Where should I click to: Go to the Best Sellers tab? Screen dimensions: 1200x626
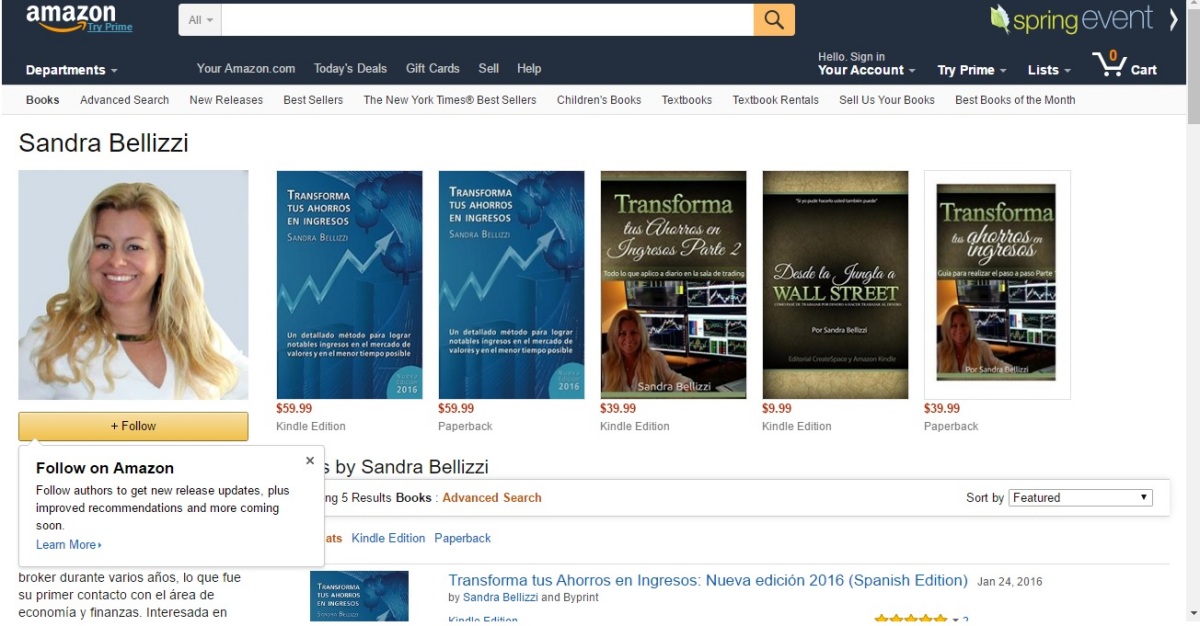[313, 100]
